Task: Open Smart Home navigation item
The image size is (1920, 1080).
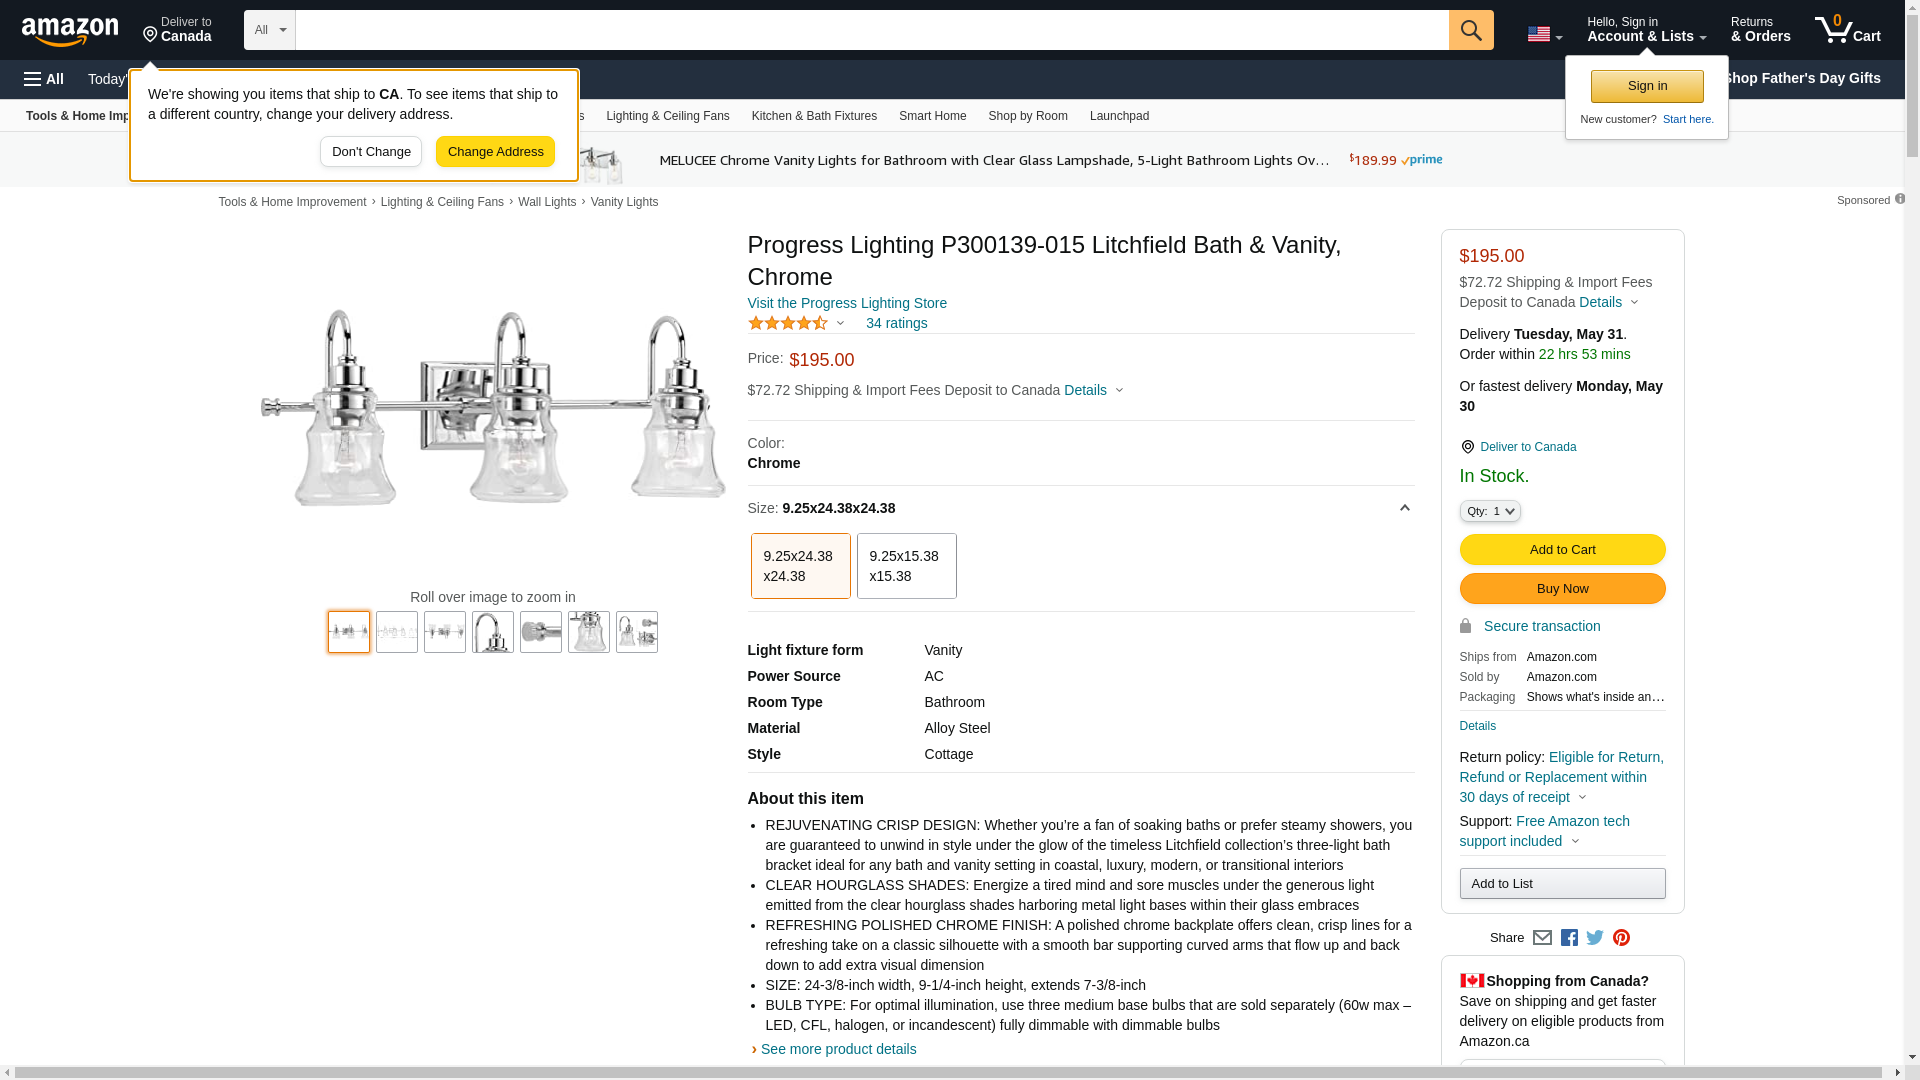Action: coord(932,116)
